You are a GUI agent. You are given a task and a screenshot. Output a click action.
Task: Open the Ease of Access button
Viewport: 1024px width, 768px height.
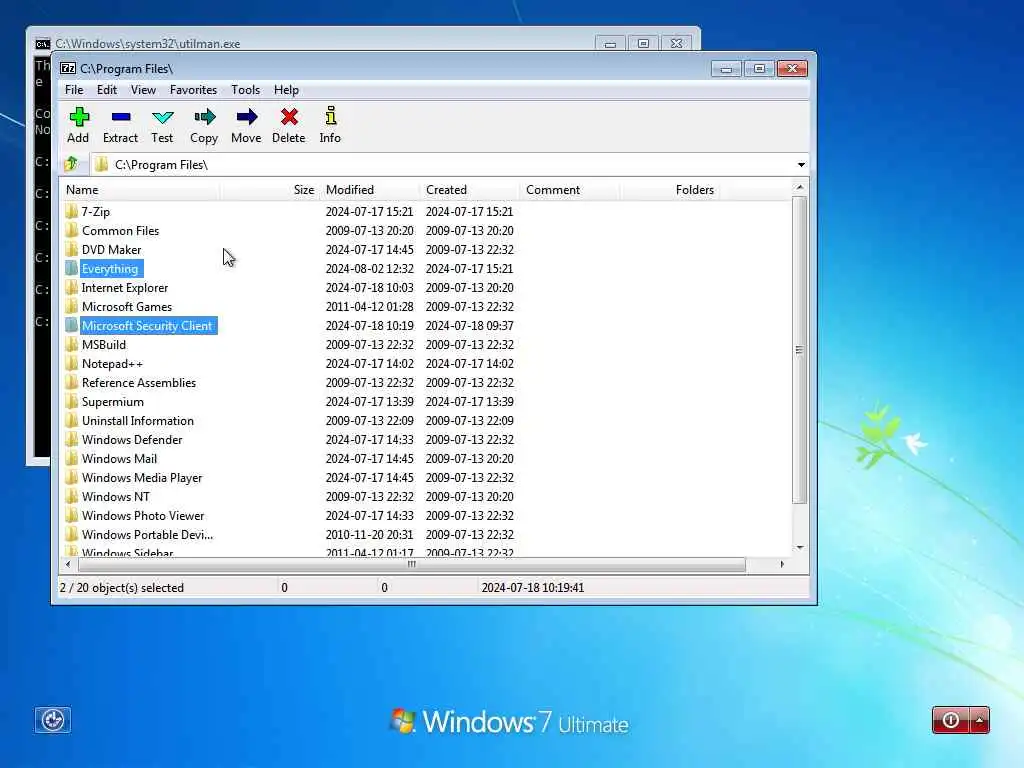pos(53,720)
